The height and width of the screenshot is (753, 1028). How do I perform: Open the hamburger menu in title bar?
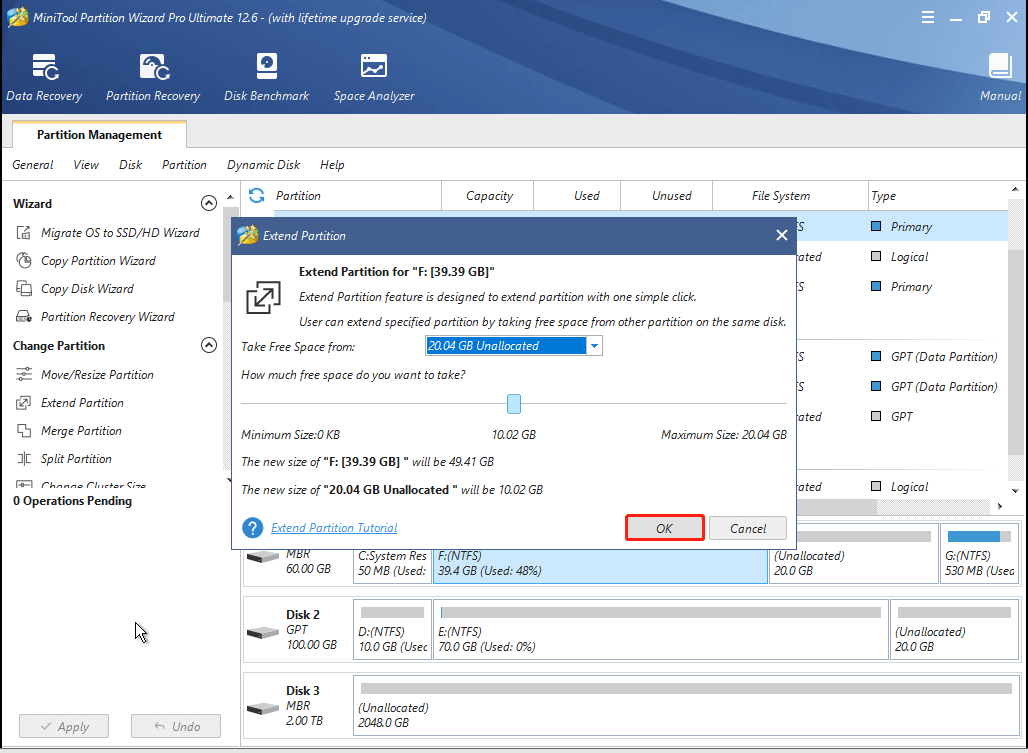tap(928, 16)
